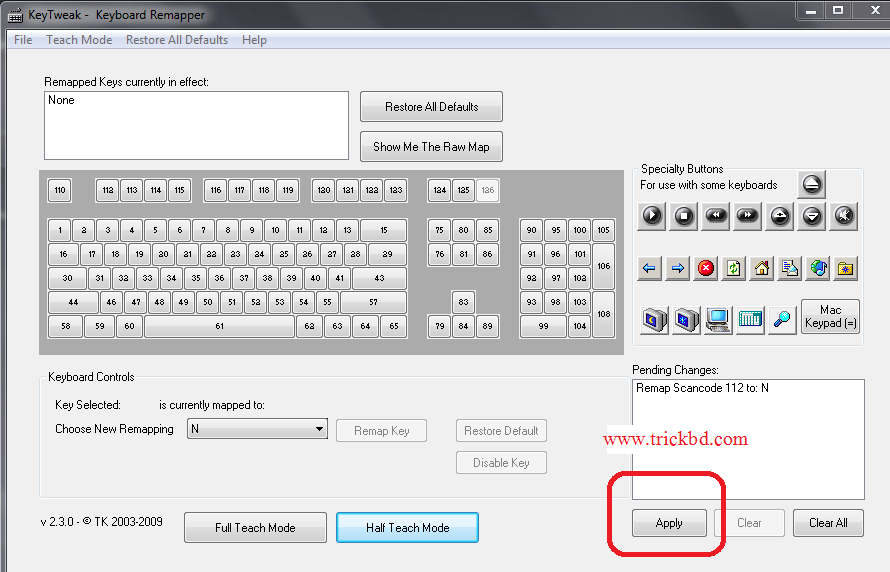Click the Mac Keypad (=) button

click(x=830, y=317)
